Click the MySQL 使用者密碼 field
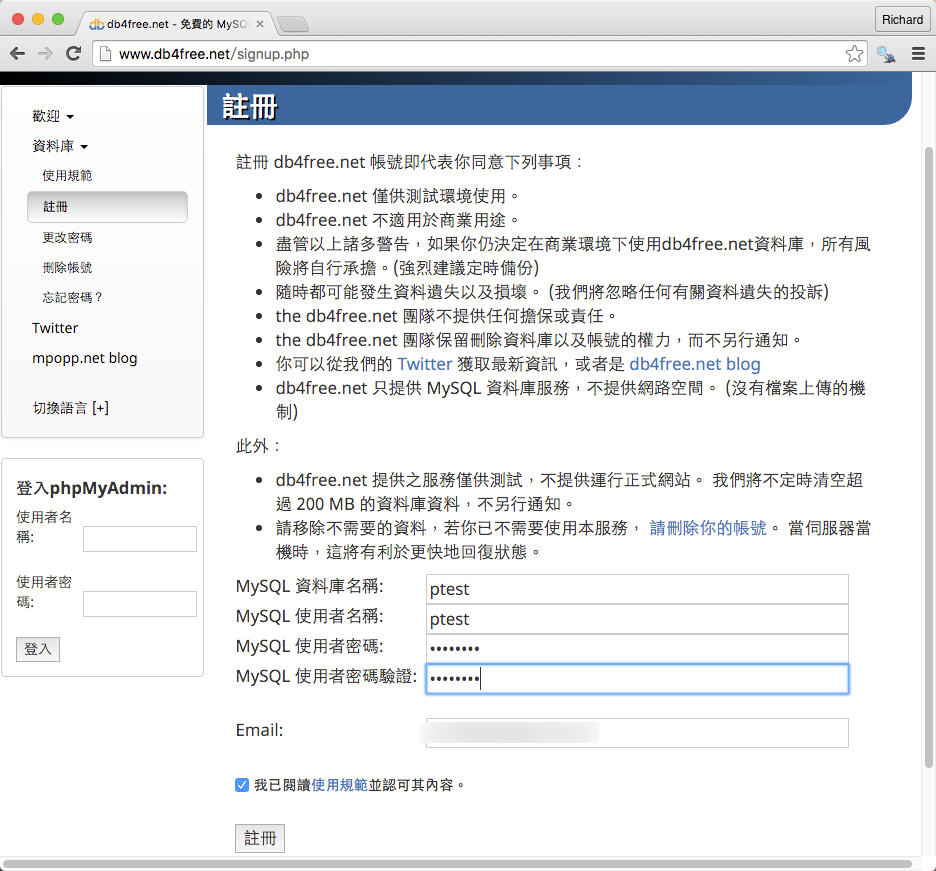 click(x=637, y=649)
